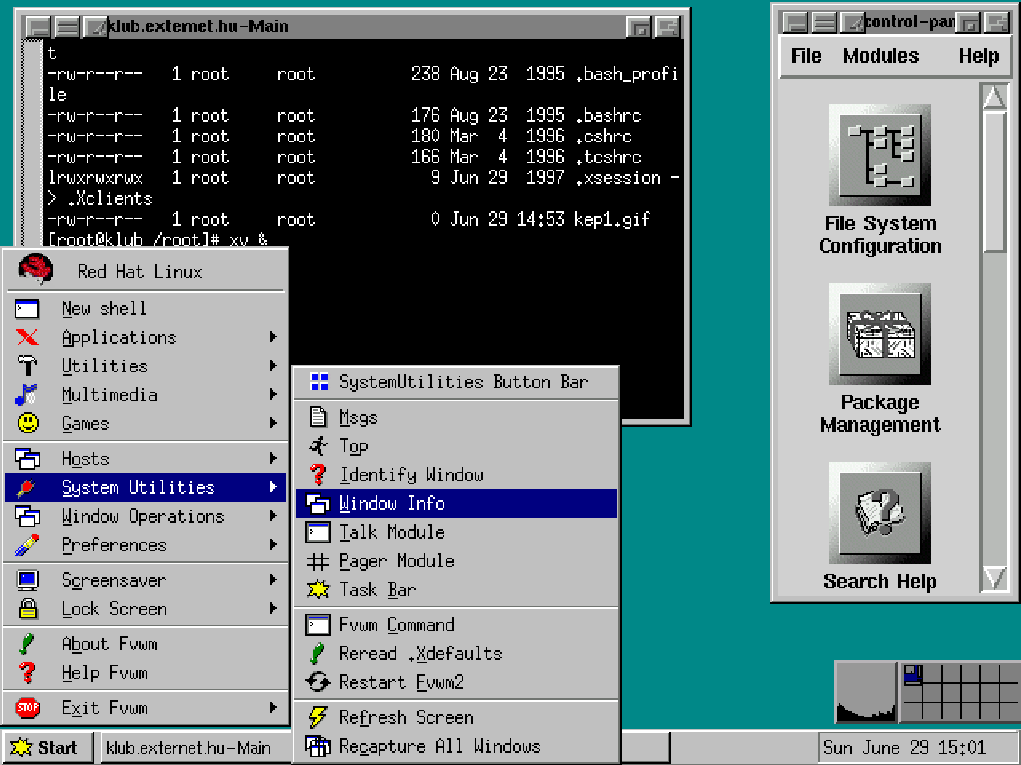This screenshot has width=1021, height=765.
Task: Choose Recapture All Windows entry
Action: (456, 746)
